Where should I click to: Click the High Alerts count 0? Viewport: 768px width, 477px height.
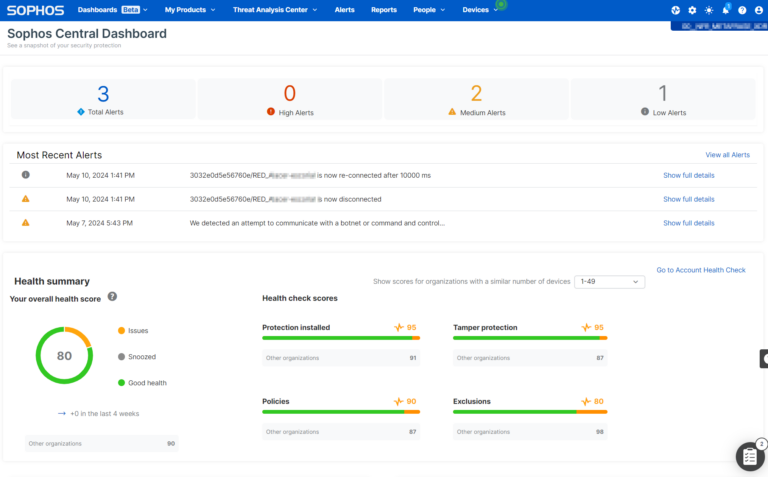pos(289,93)
